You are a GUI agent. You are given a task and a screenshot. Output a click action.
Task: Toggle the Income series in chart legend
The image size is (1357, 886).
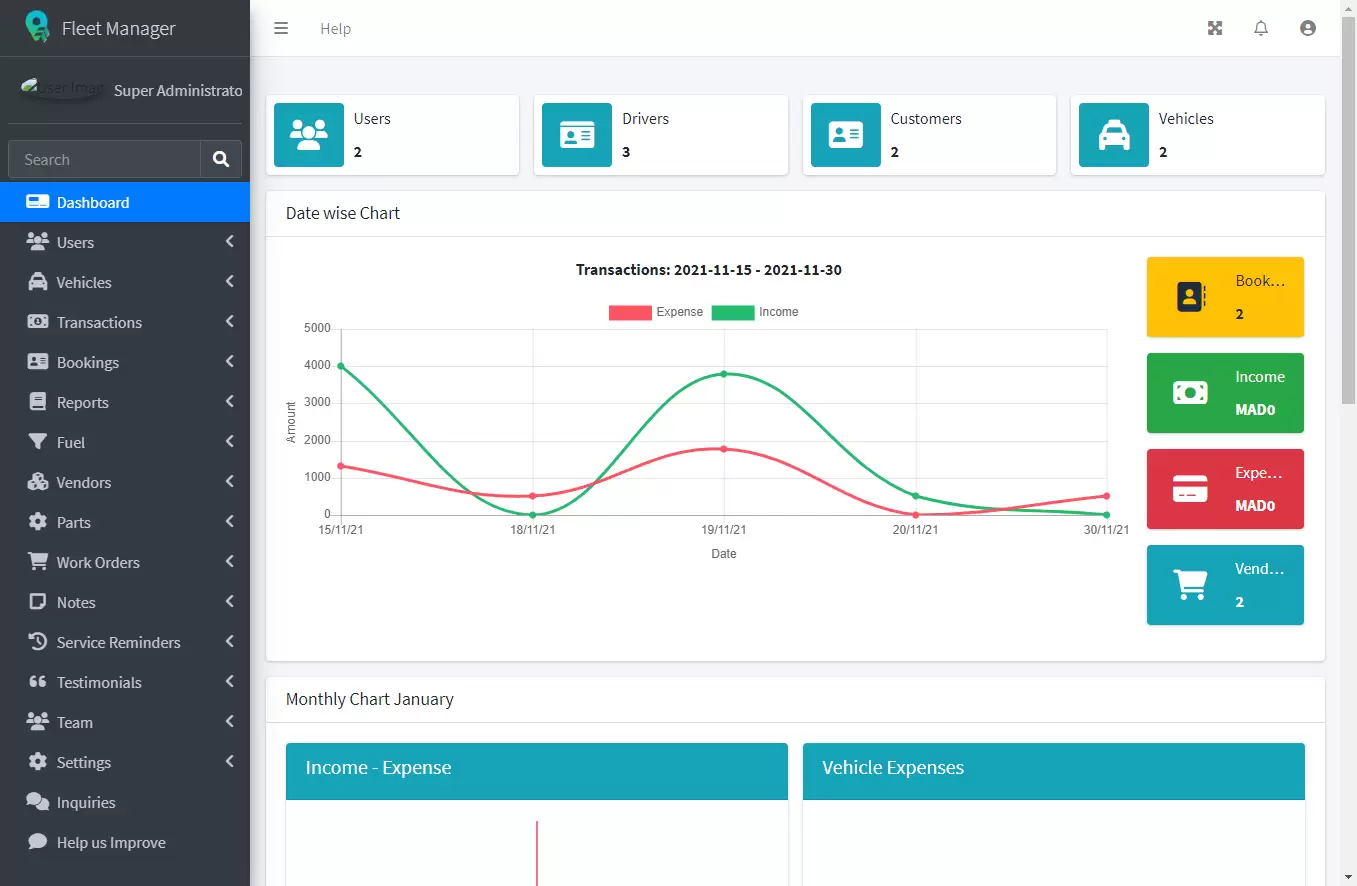click(x=755, y=312)
